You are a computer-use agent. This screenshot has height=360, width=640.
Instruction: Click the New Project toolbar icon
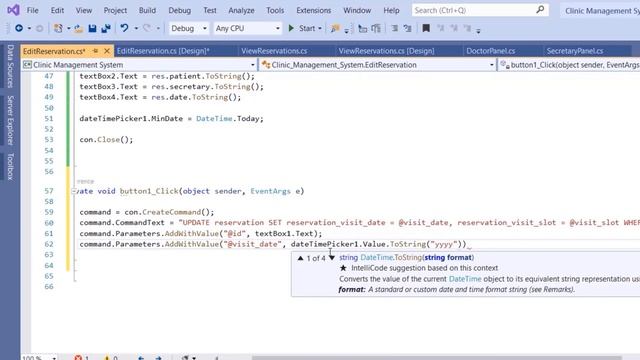coord(58,28)
